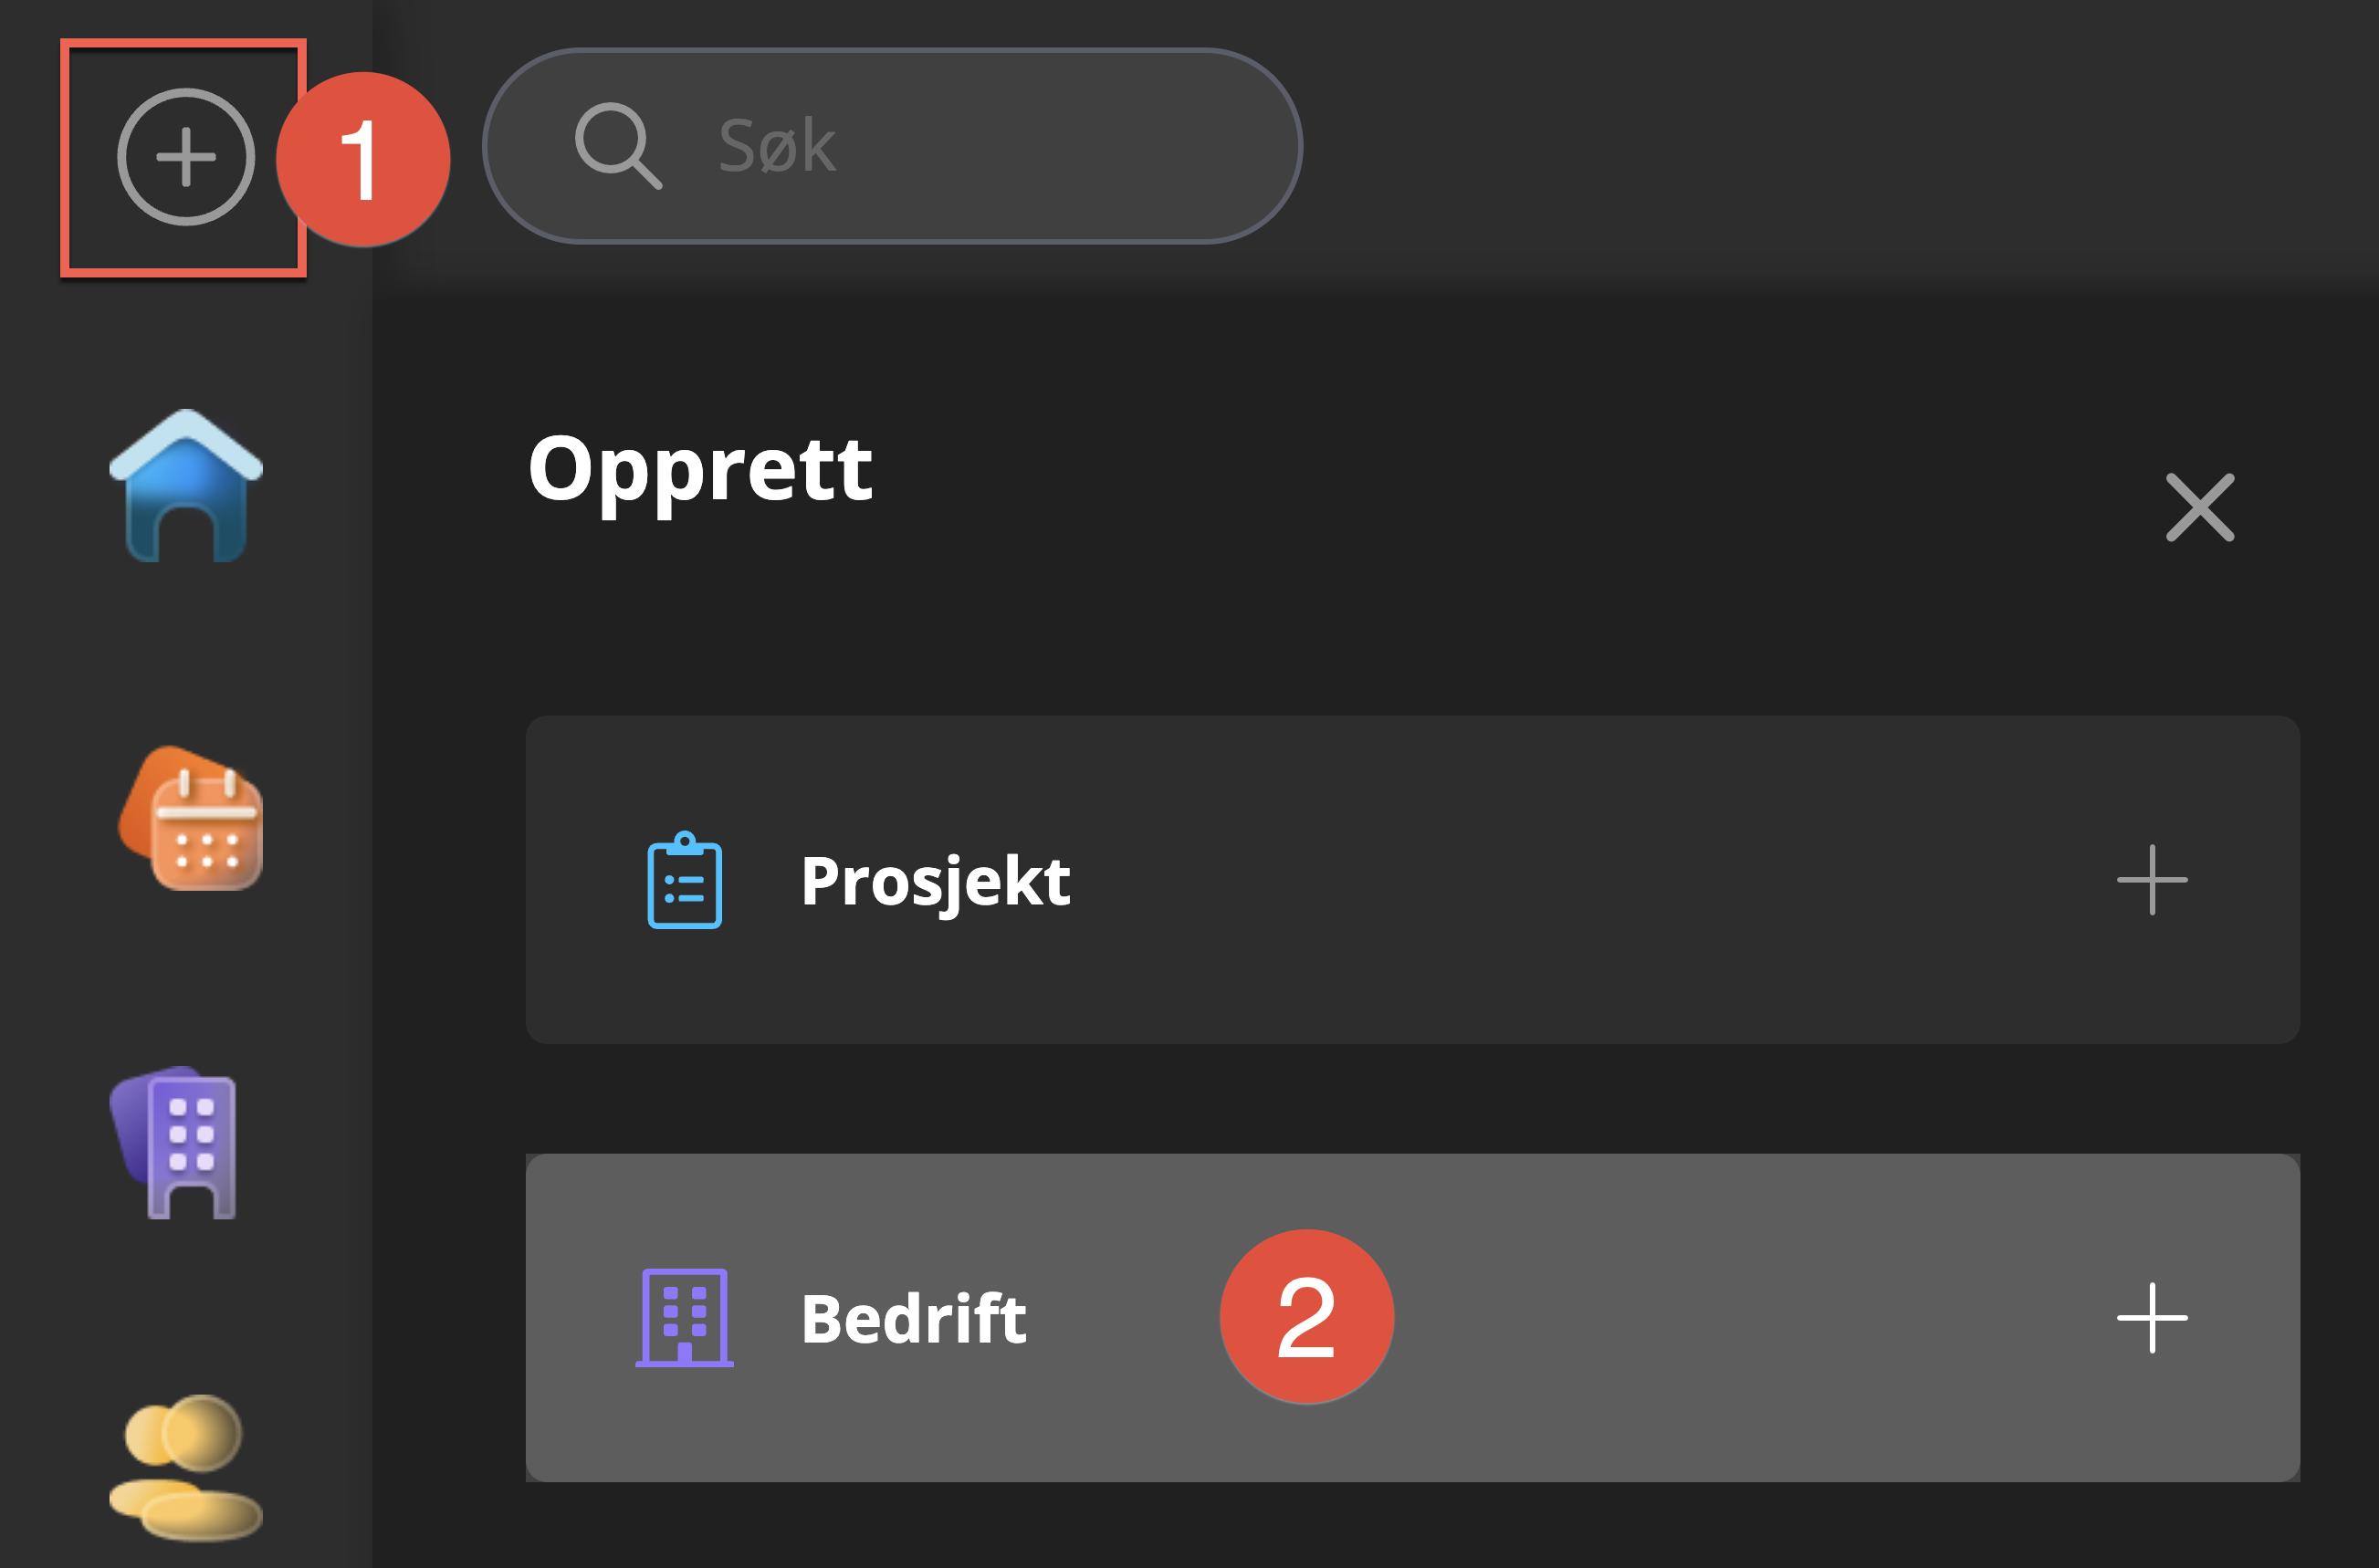The image size is (2379, 1568).
Task: Open the purple building sidebar icon
Action: pyautogui.click(x=177, y=1143)
